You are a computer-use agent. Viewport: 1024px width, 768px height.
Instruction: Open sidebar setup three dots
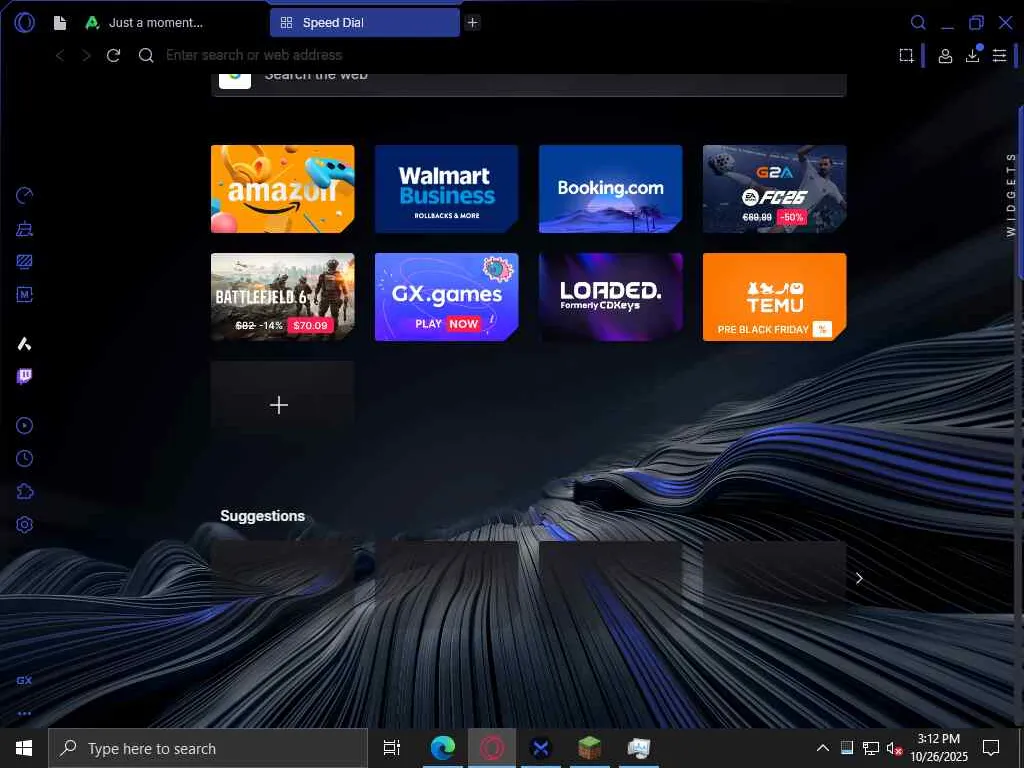click(24, 713)
